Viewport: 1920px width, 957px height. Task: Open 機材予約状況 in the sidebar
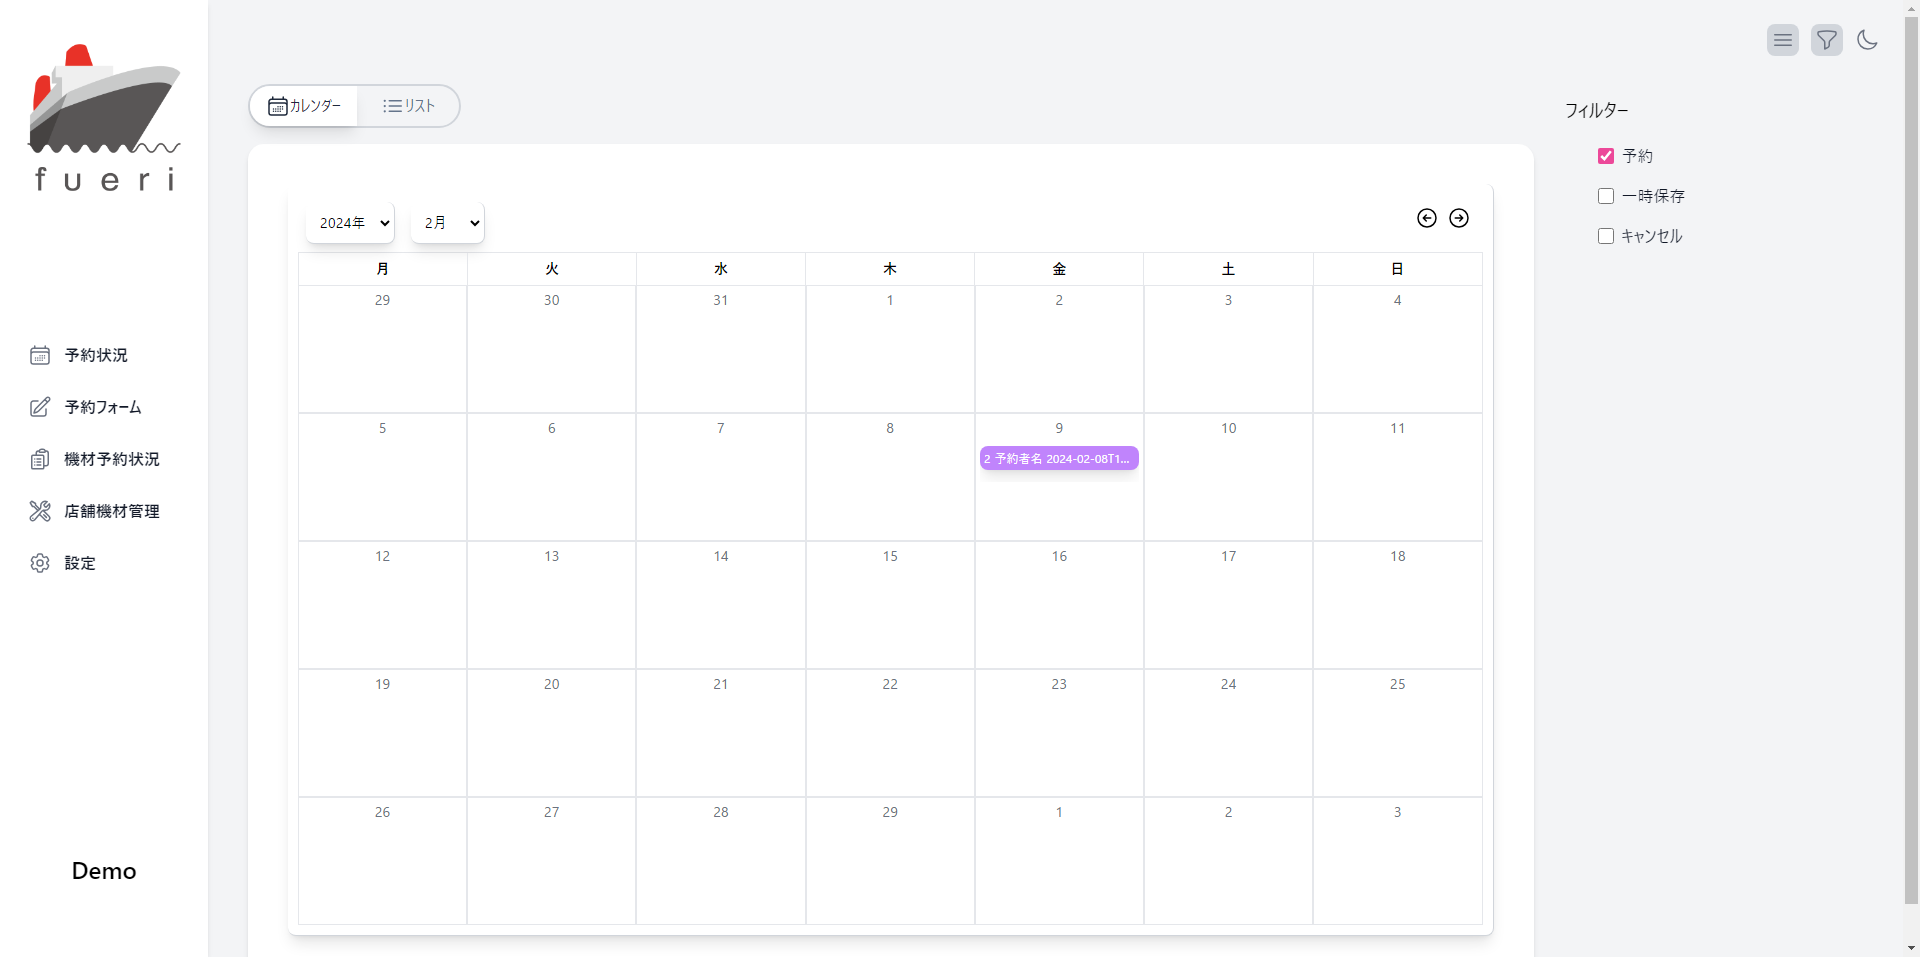(x=111, y=459)
